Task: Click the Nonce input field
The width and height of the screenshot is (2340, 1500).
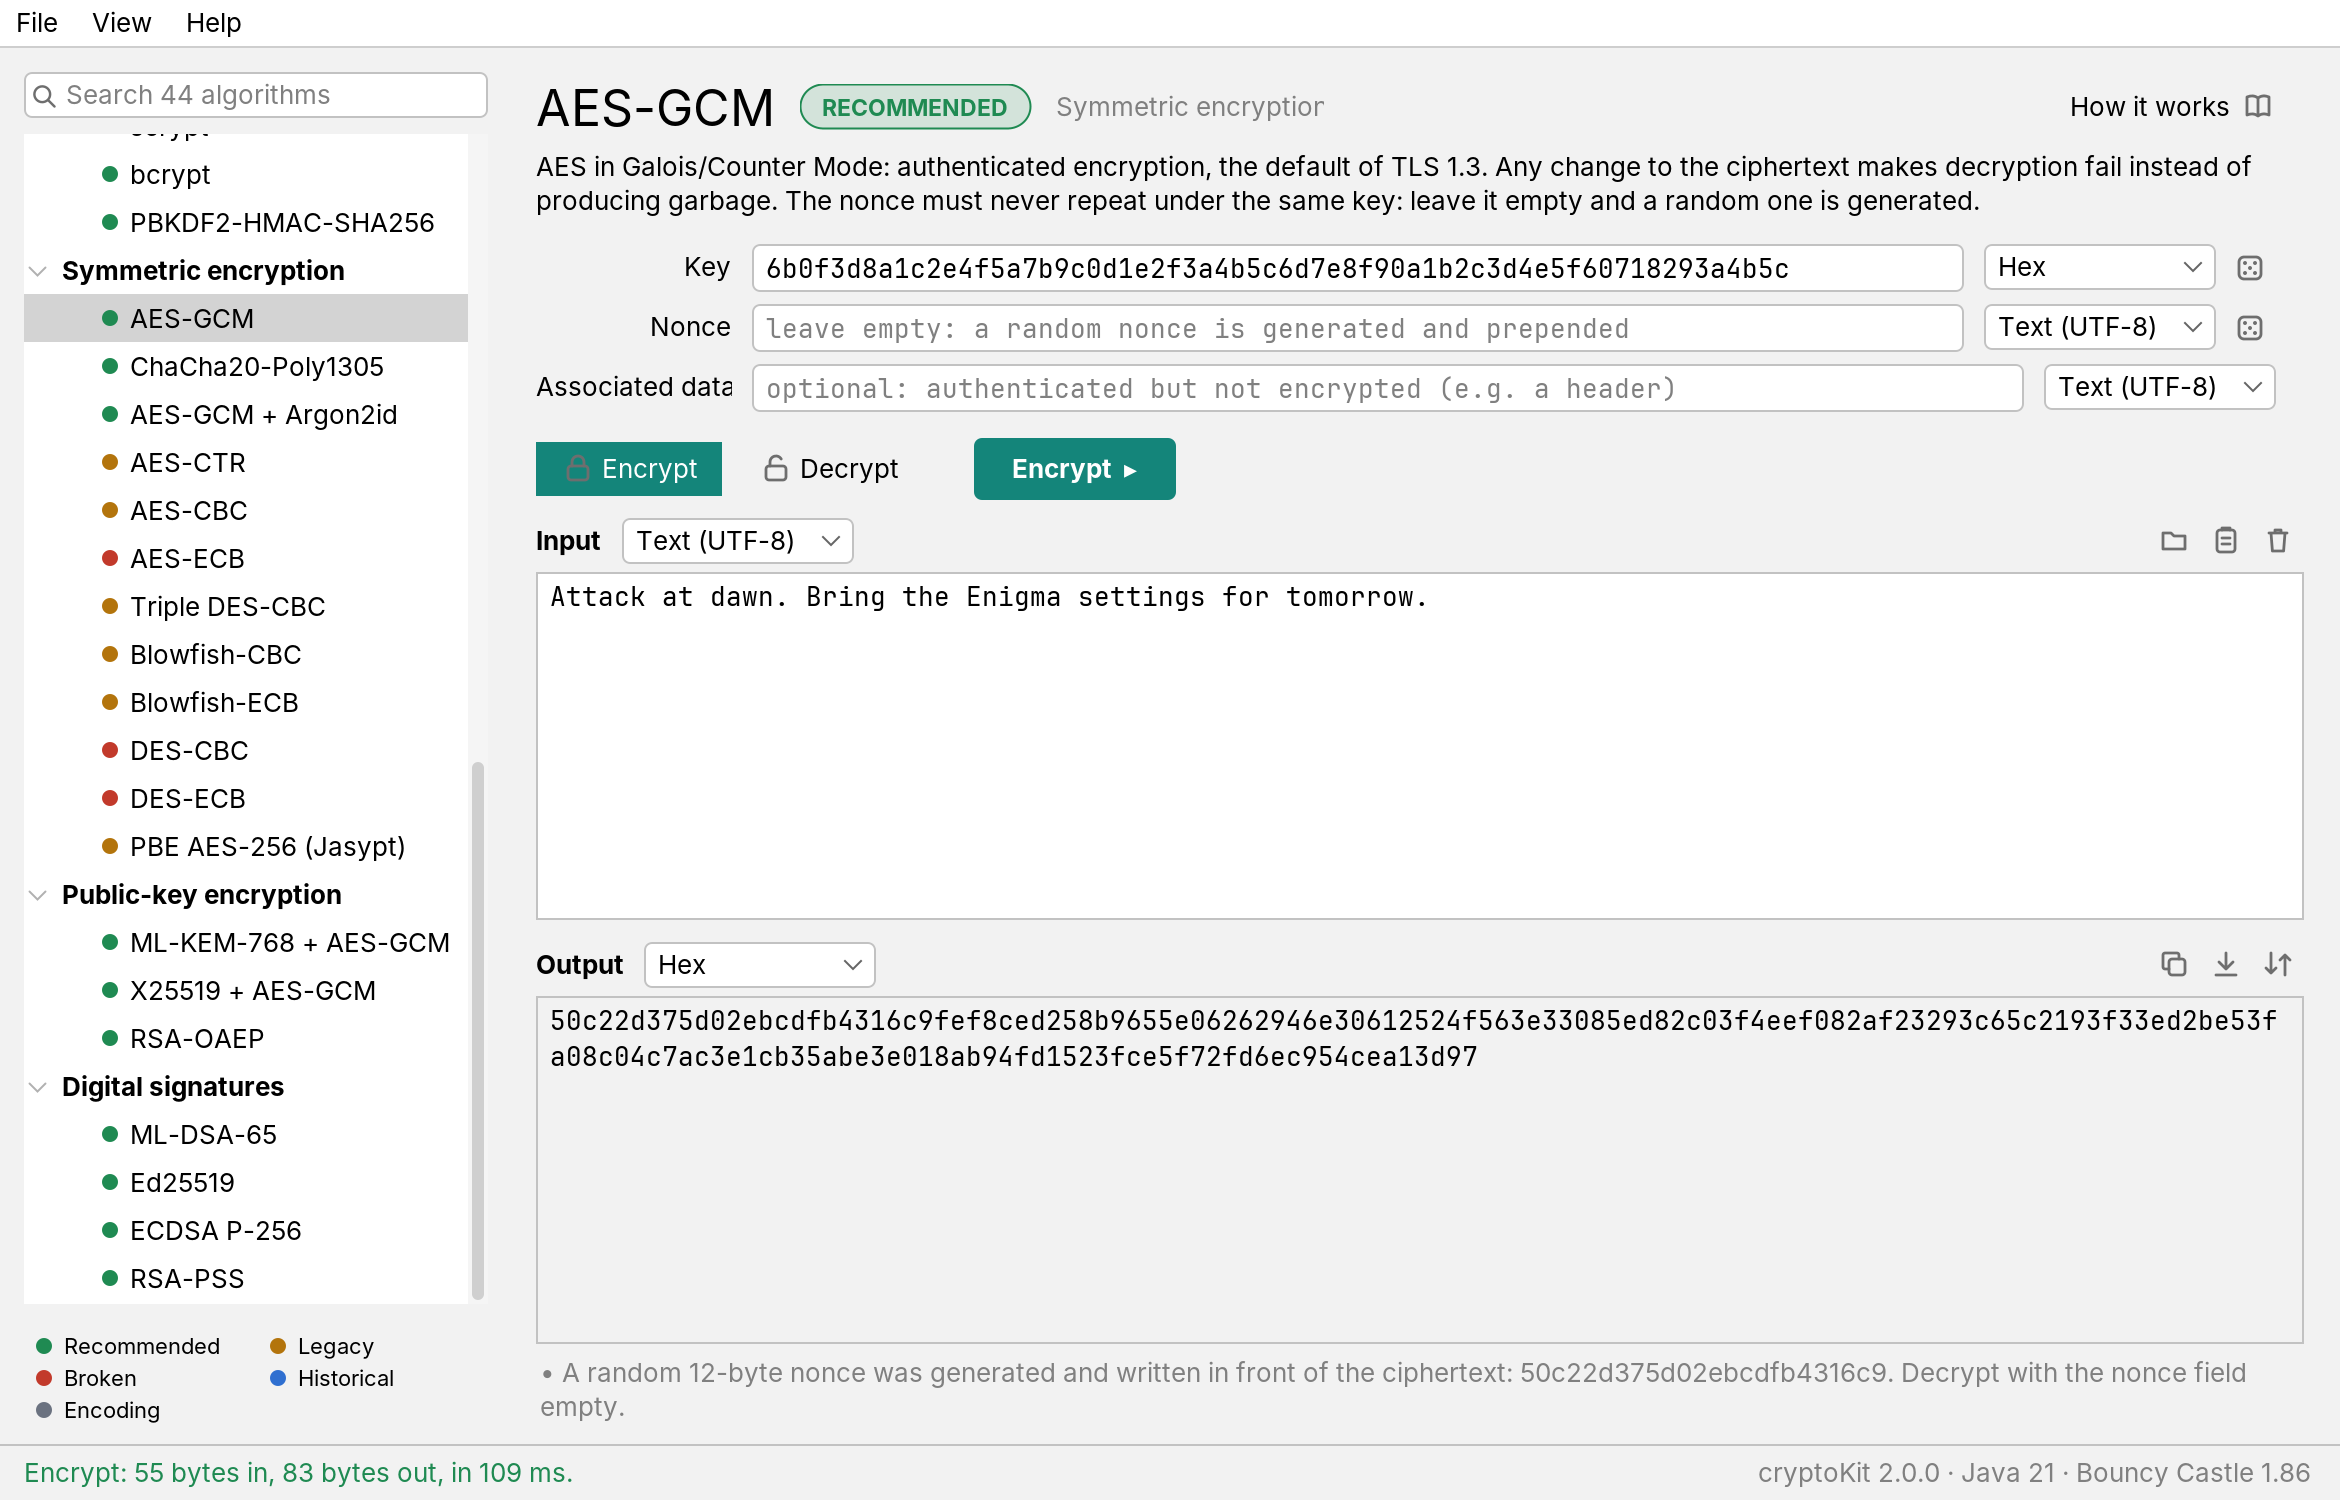Action: [1358, 328]
